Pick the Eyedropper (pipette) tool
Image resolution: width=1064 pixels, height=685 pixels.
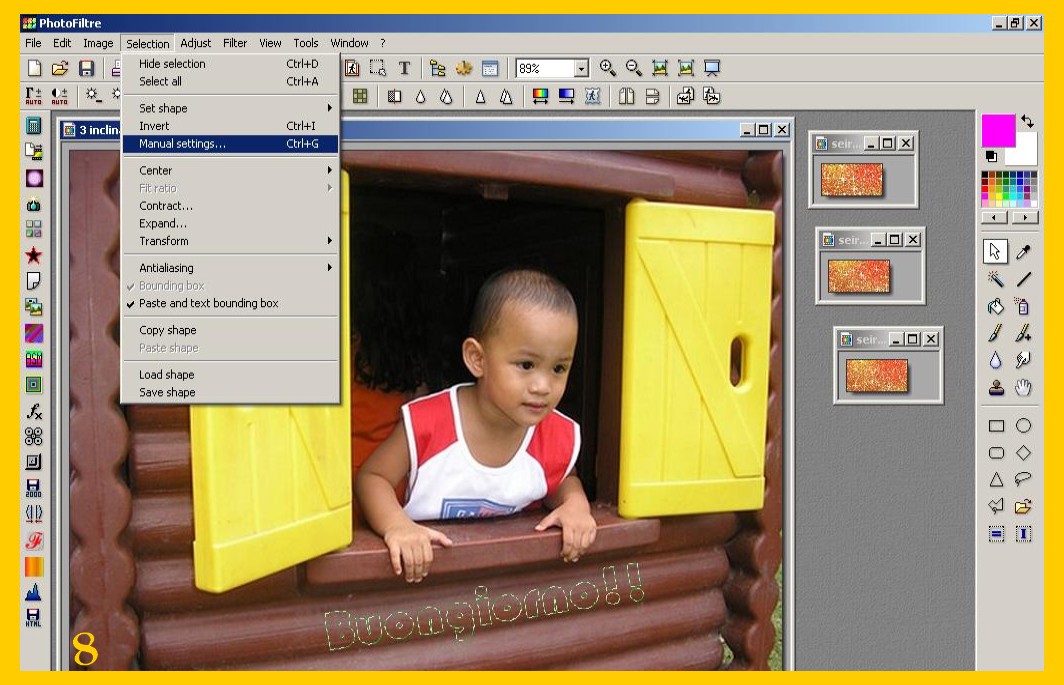(1023, 252)
